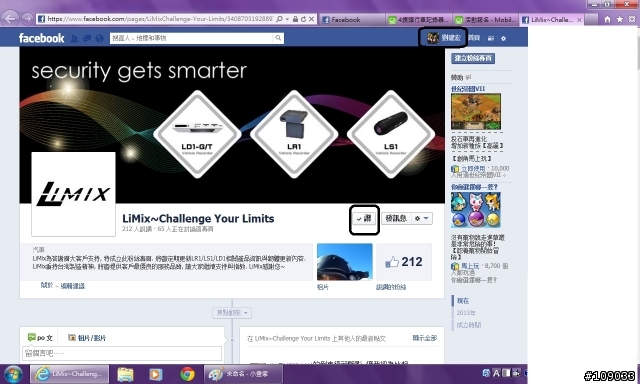Click LiMix~Challenge Your Limits page title

[x=198, y=218]
